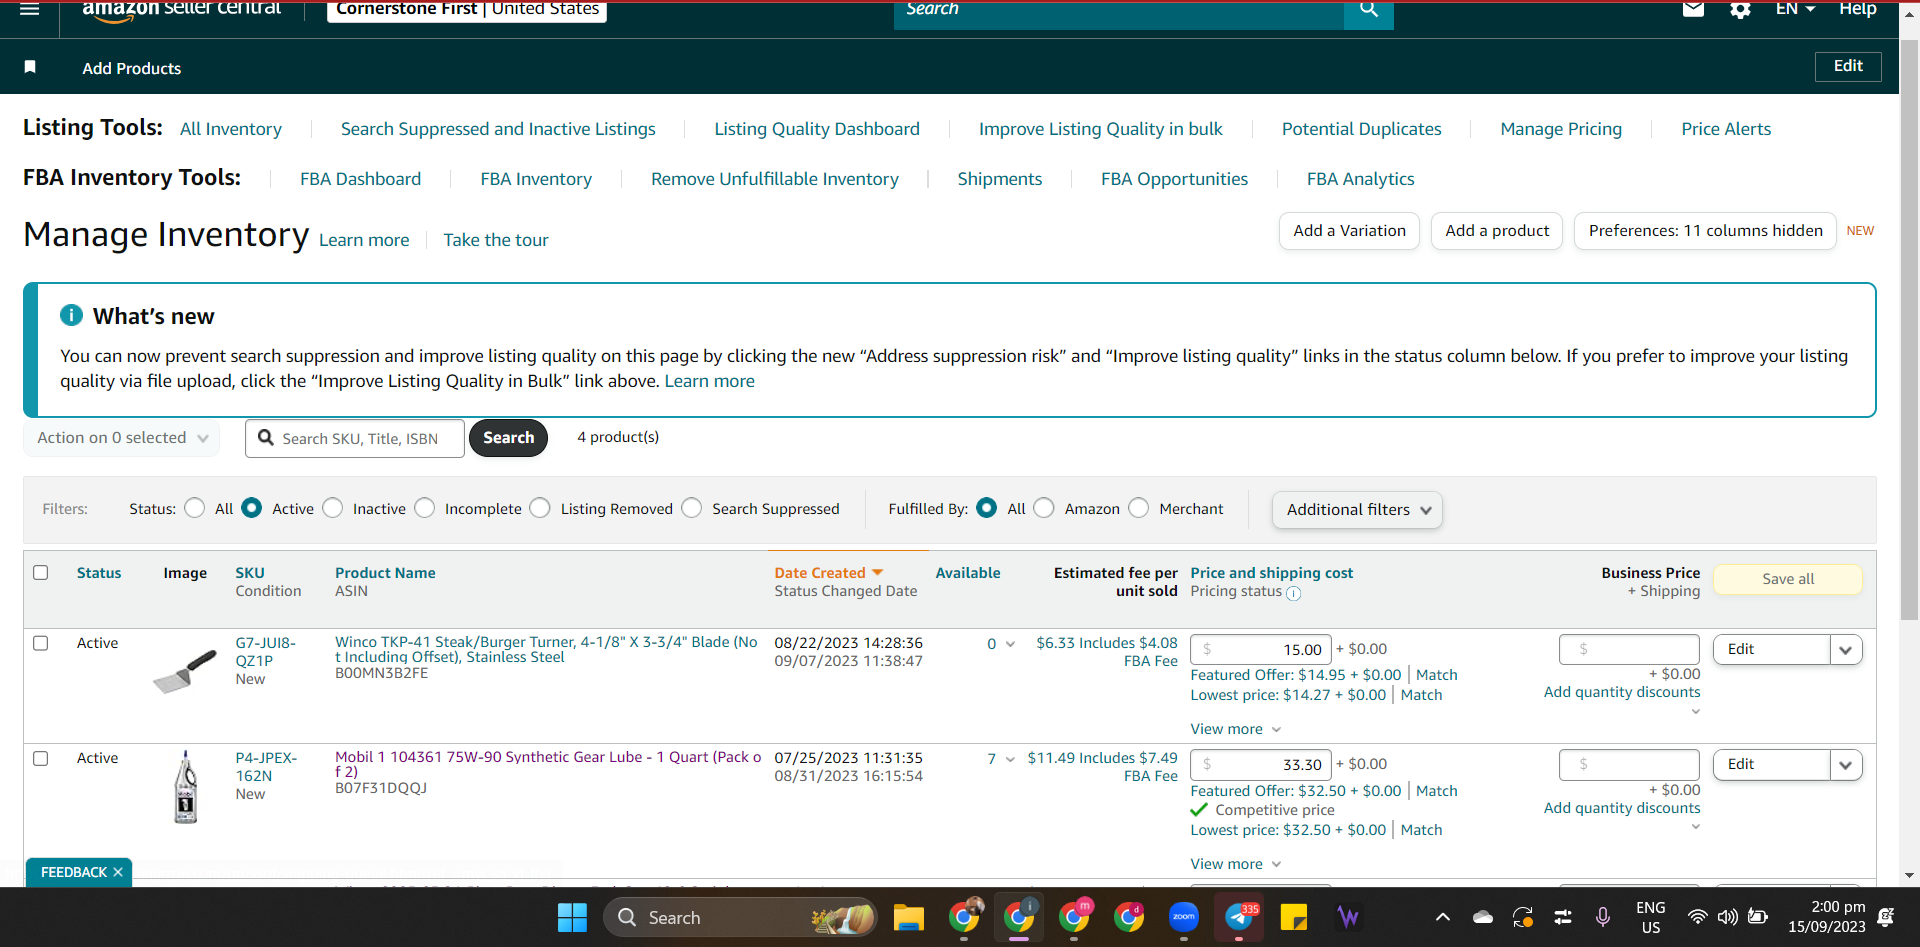The width and height of the screenshot is (1920, 947).
Task: Select Status Inactive radio button
Action: coord(333,508)
